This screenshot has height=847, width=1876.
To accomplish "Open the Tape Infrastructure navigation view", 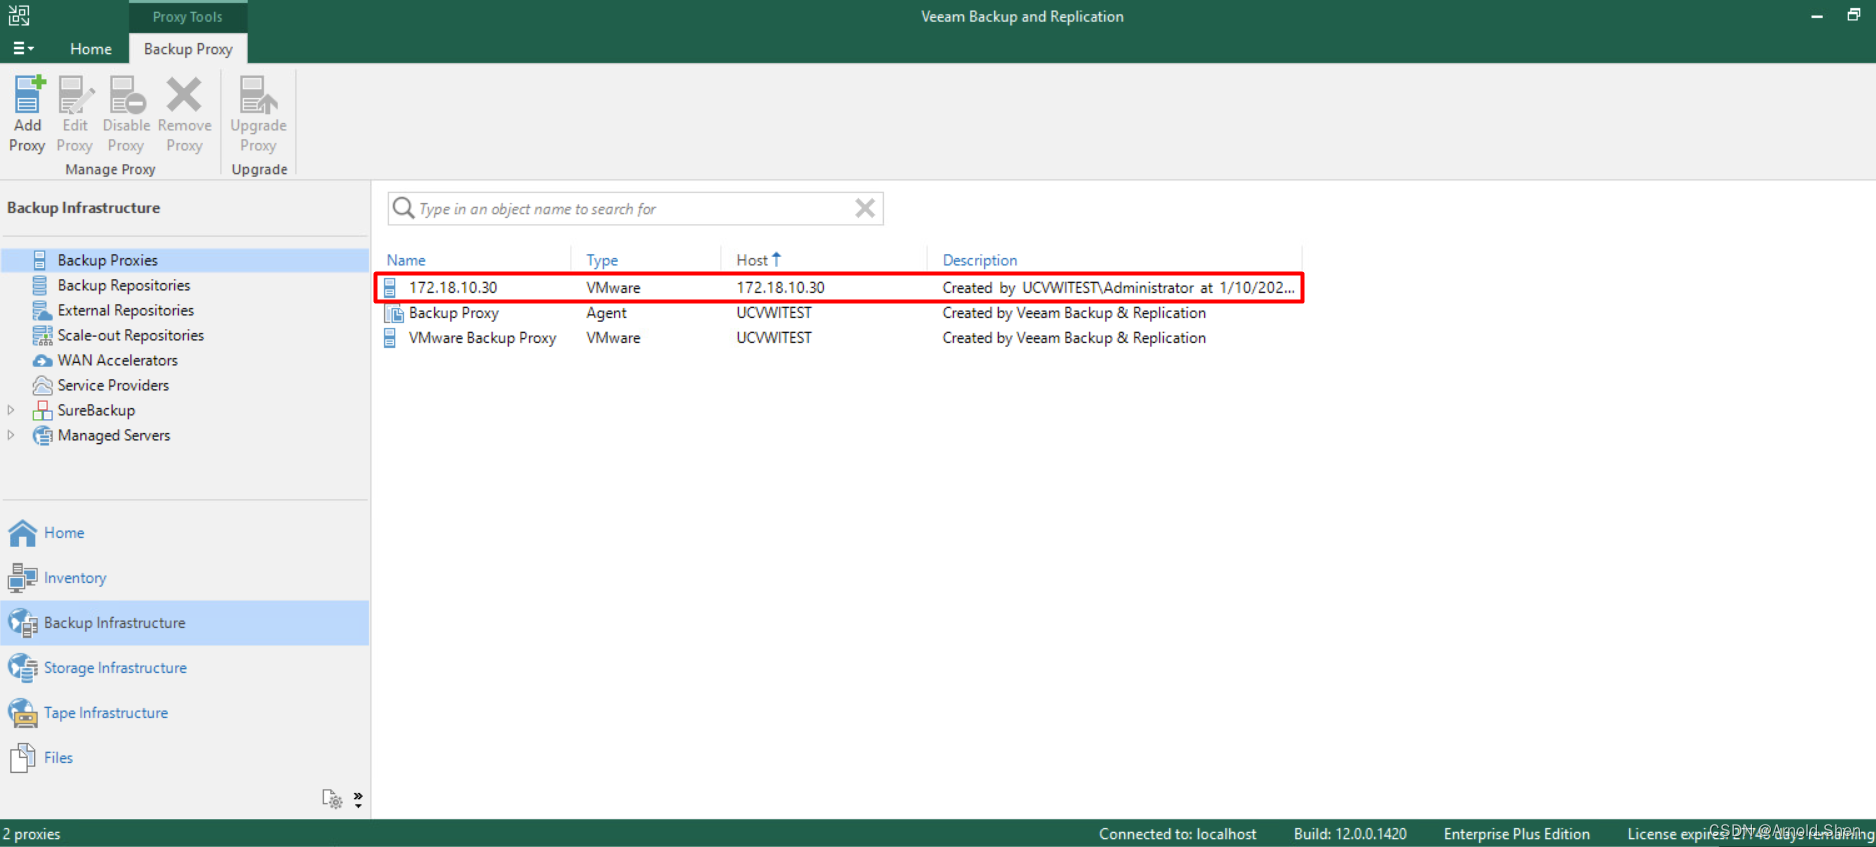I will pos(185,713).
